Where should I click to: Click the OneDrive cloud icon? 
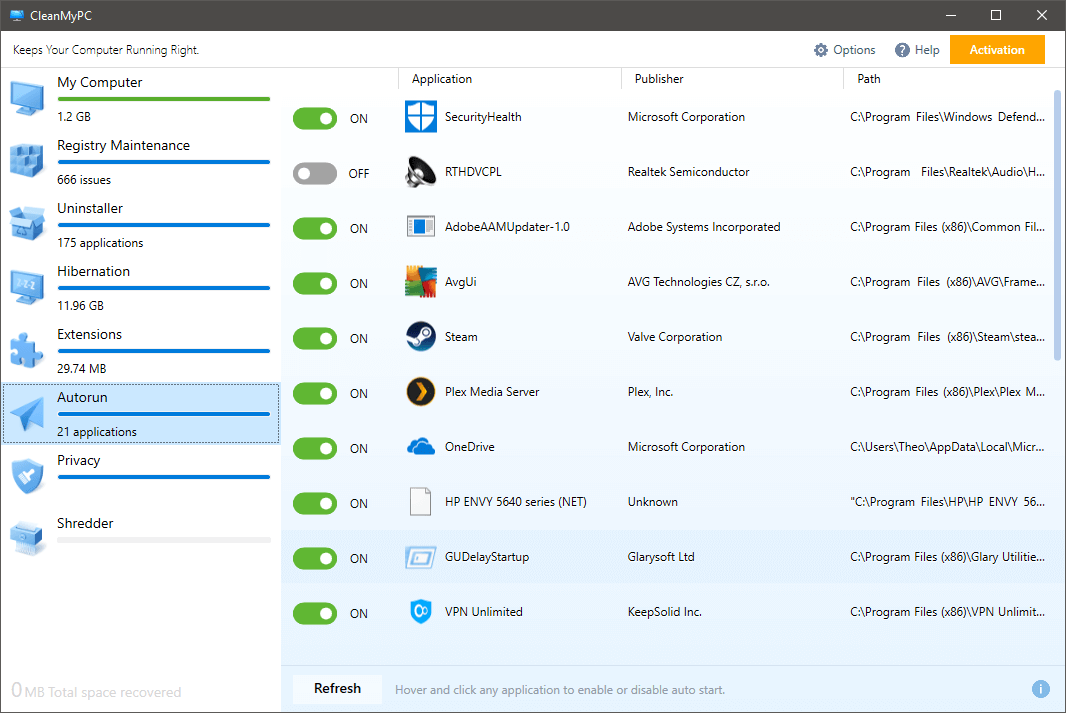[x=421, y=447]
